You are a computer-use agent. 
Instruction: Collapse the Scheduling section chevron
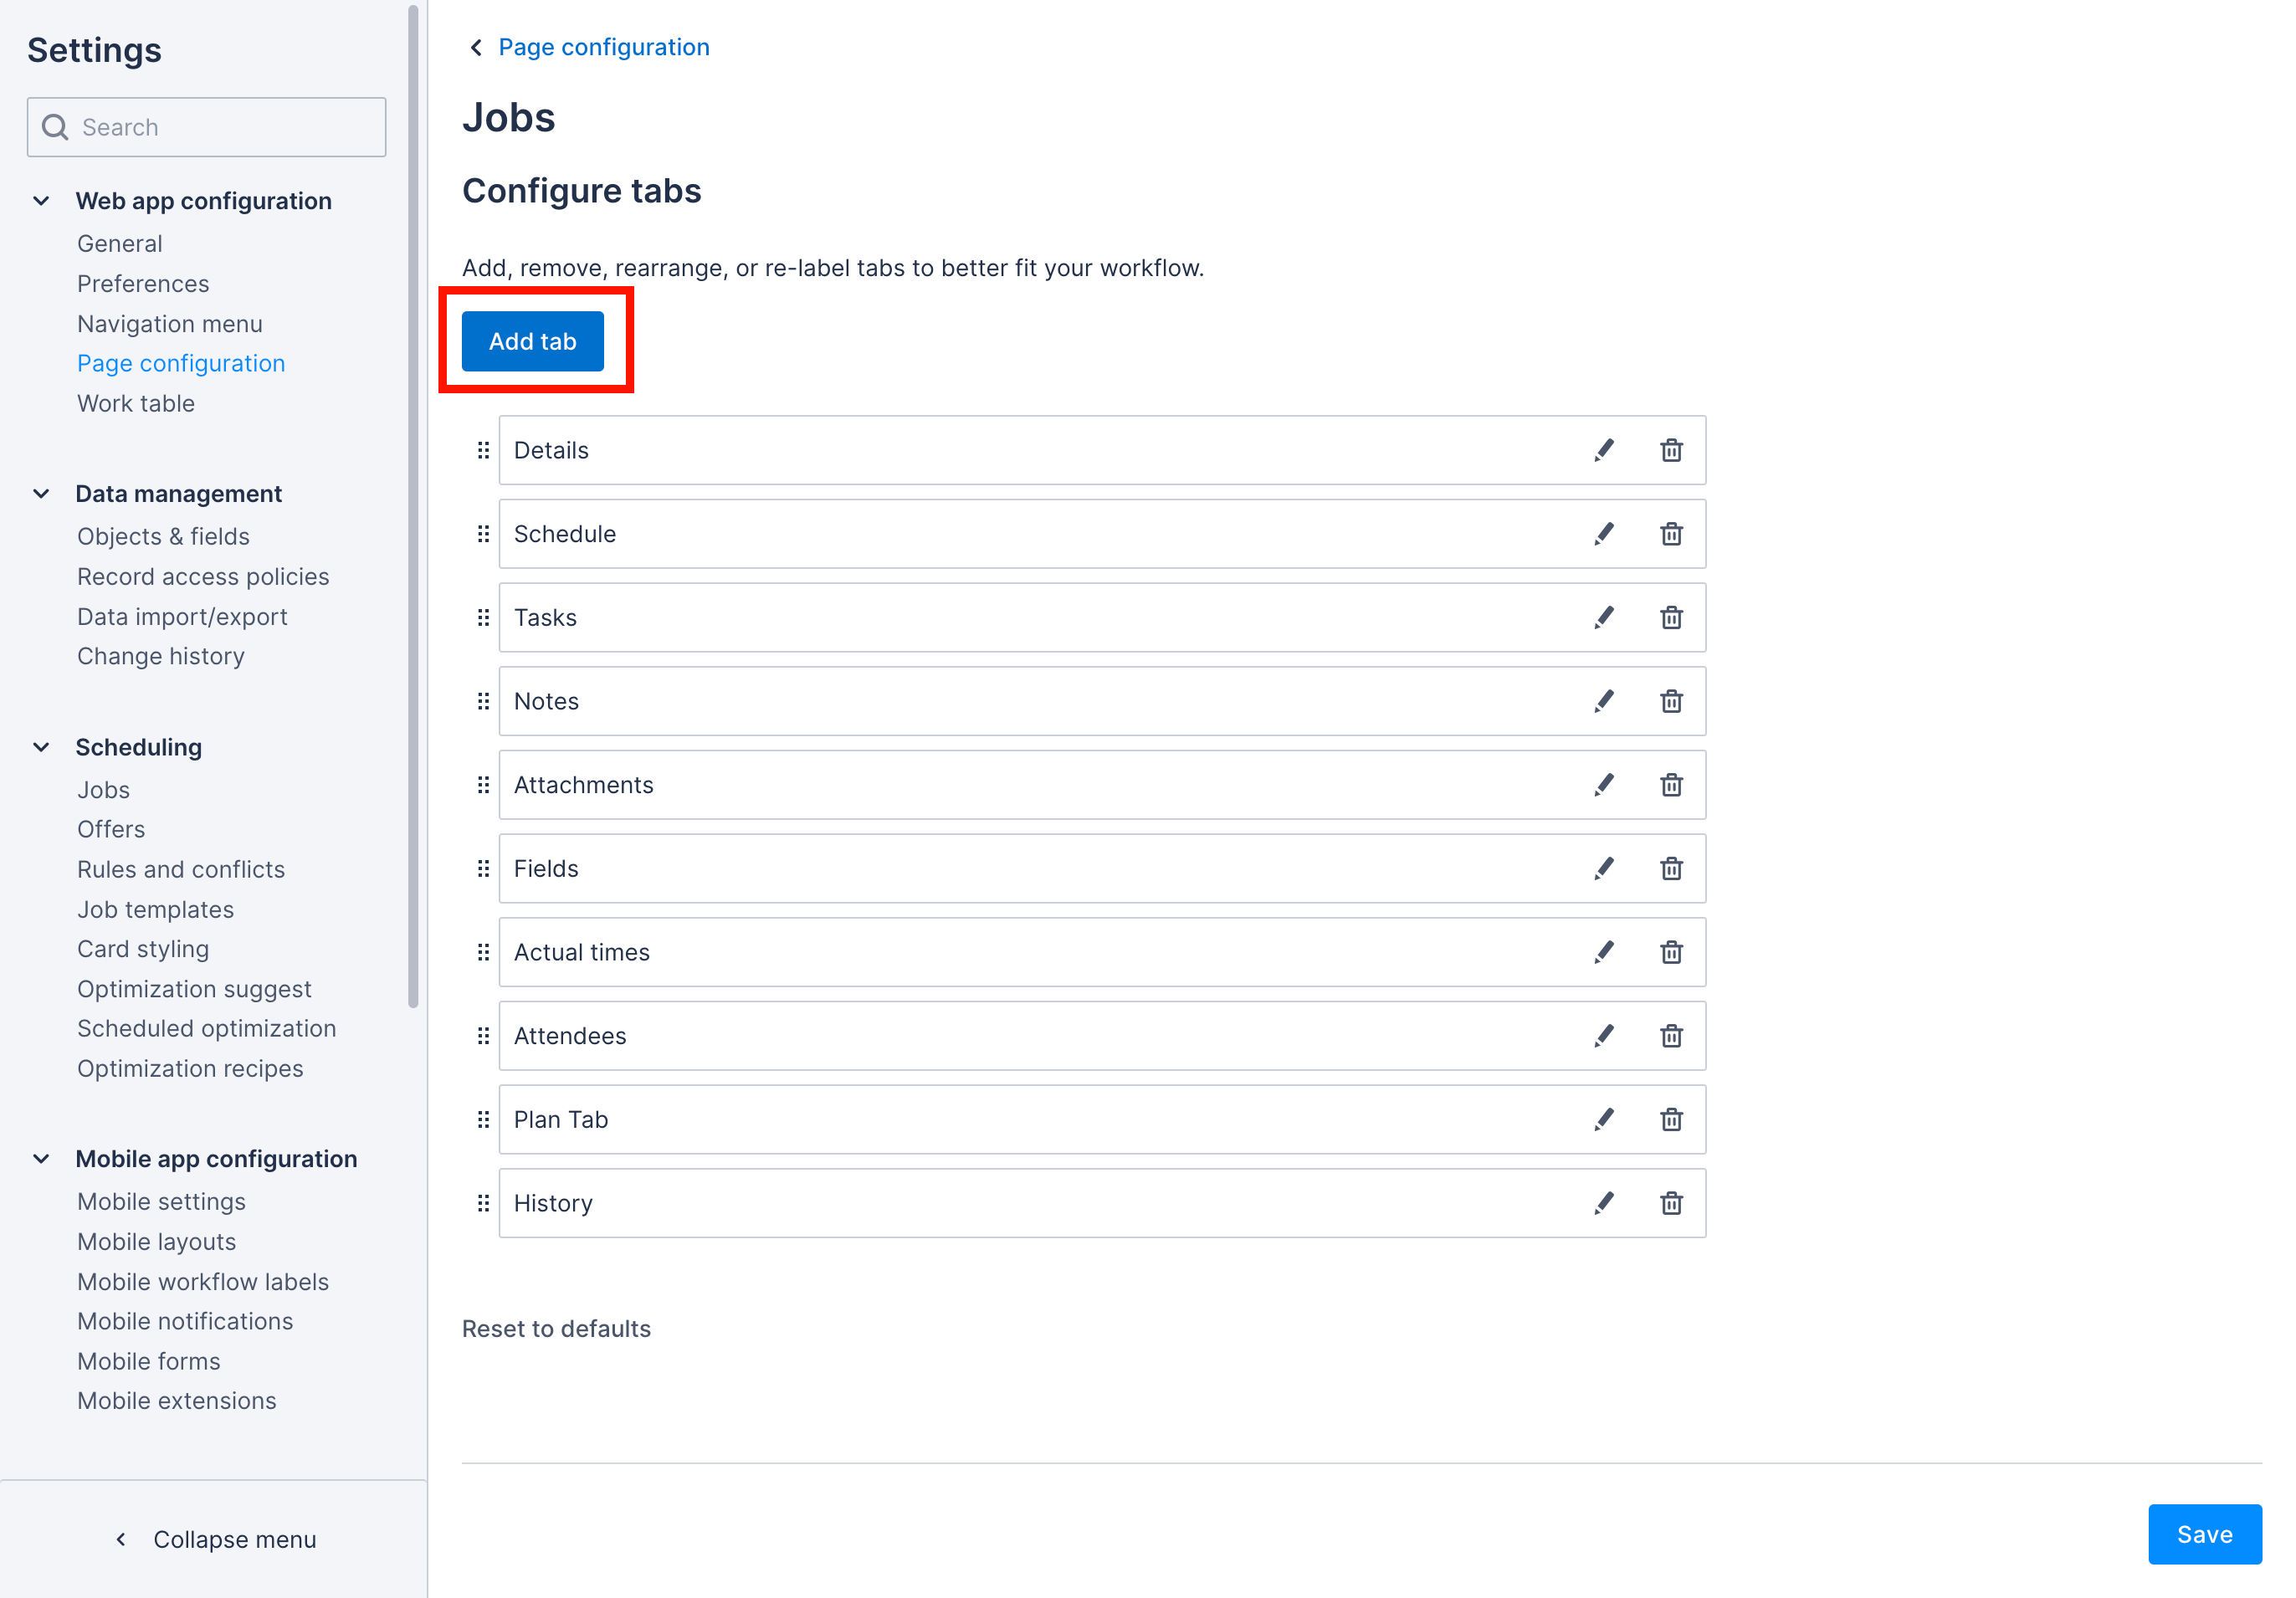pyautogui.click(x=41, y=746)
